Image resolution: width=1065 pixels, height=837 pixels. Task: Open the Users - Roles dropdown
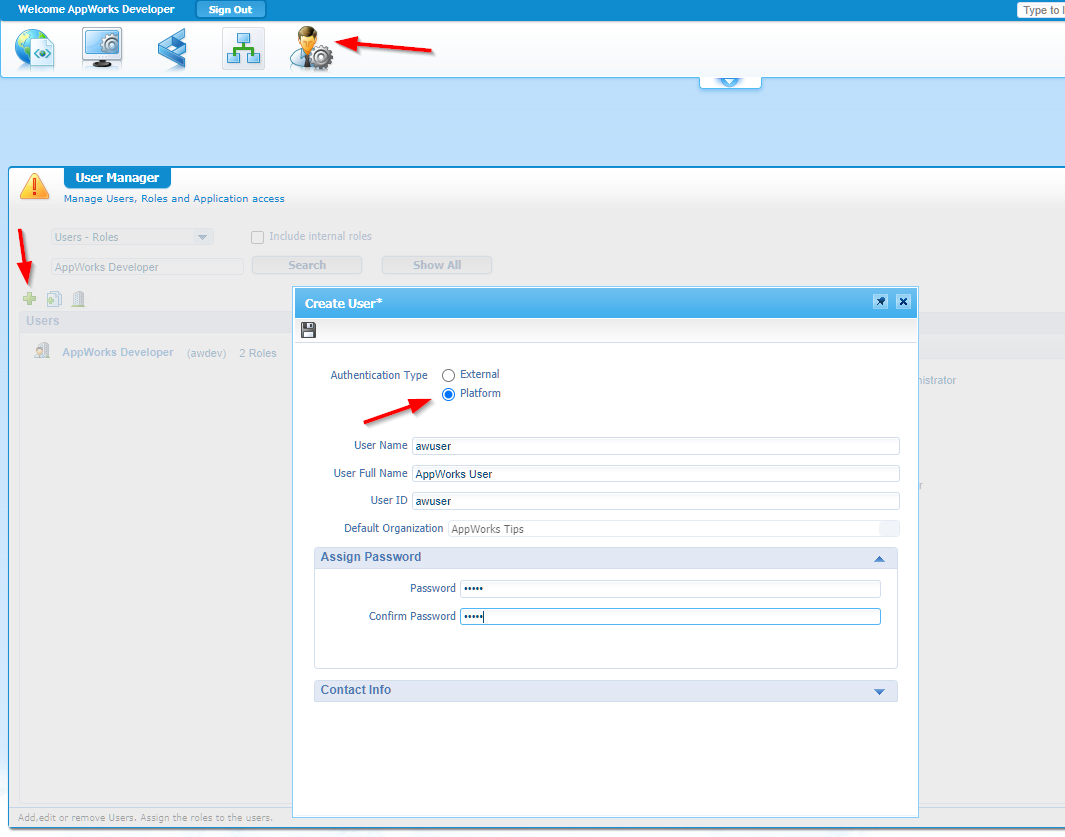point(132,236)
